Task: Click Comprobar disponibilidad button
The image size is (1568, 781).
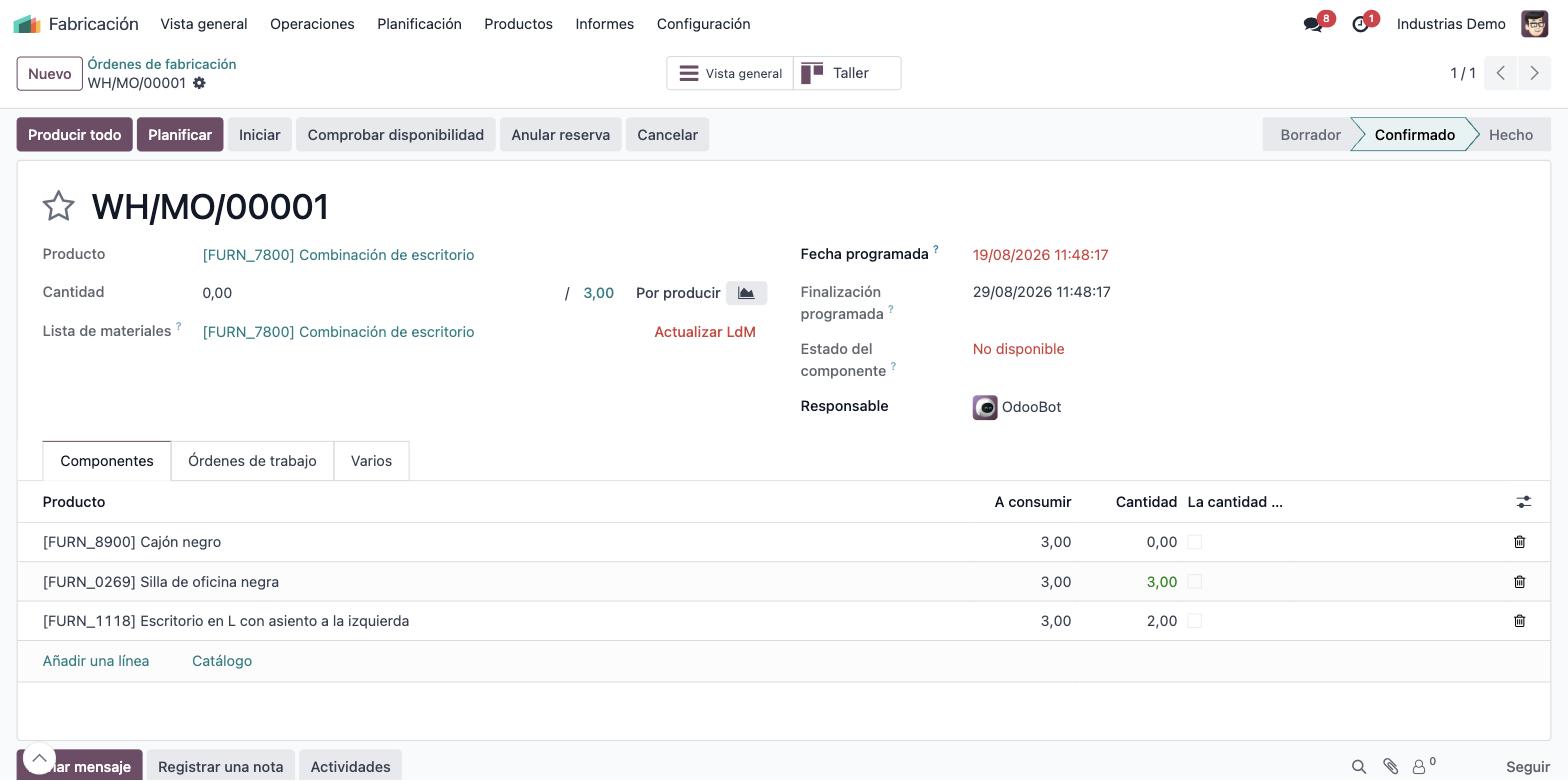Action: tap(395, 135)
